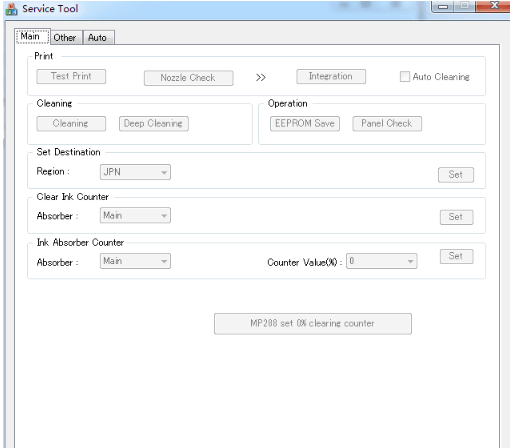Click the Service Tool app icon in title bar

[x=11, y=9]
